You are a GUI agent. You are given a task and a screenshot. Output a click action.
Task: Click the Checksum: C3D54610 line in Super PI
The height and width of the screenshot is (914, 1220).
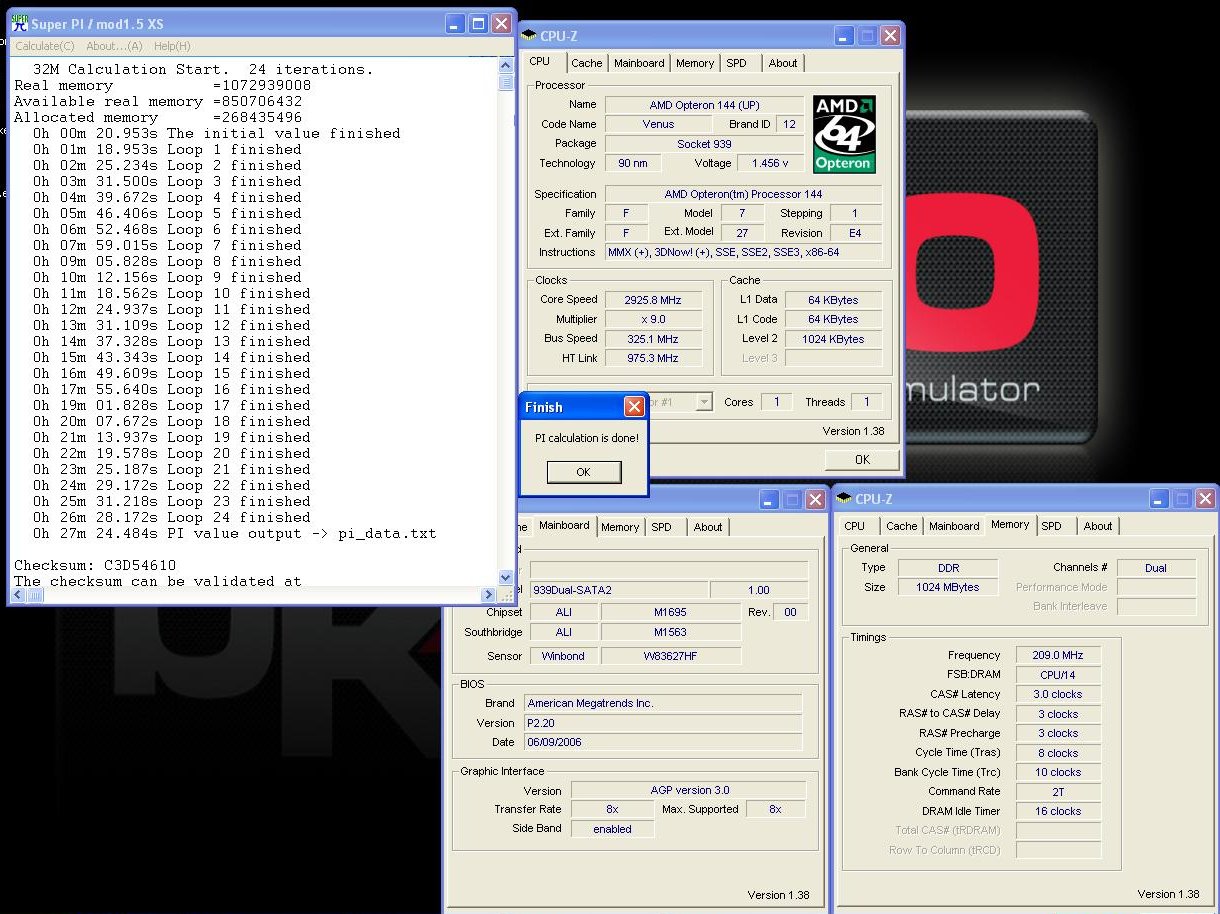tap(95, 565)
